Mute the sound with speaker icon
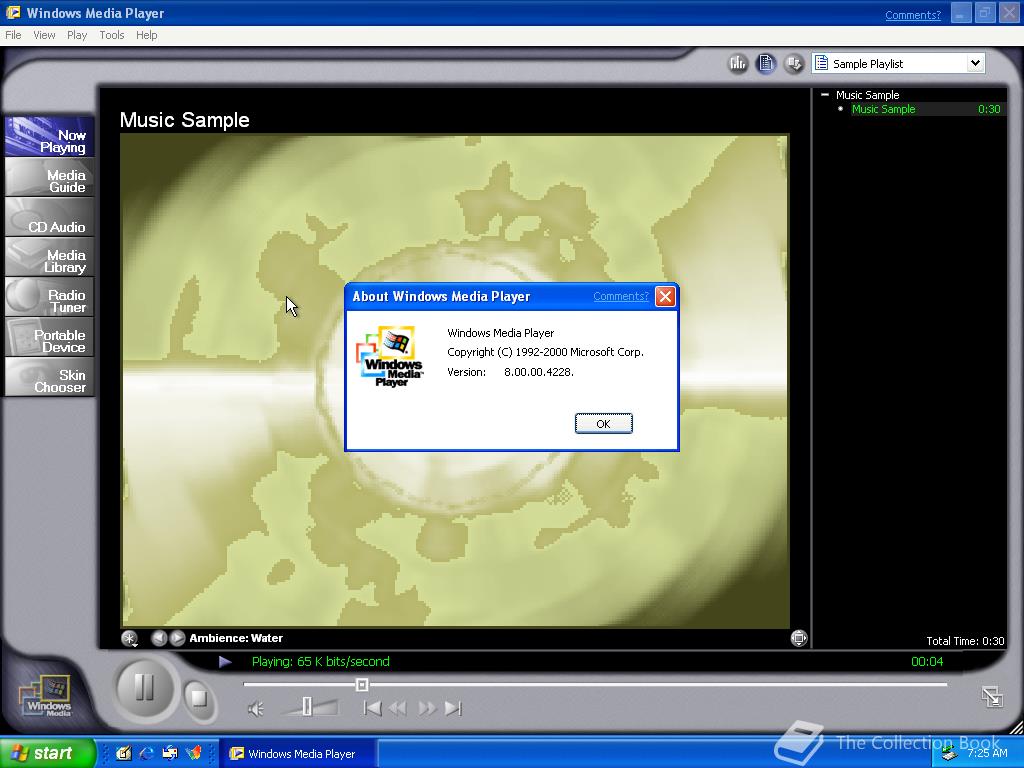 coord(256,709)
